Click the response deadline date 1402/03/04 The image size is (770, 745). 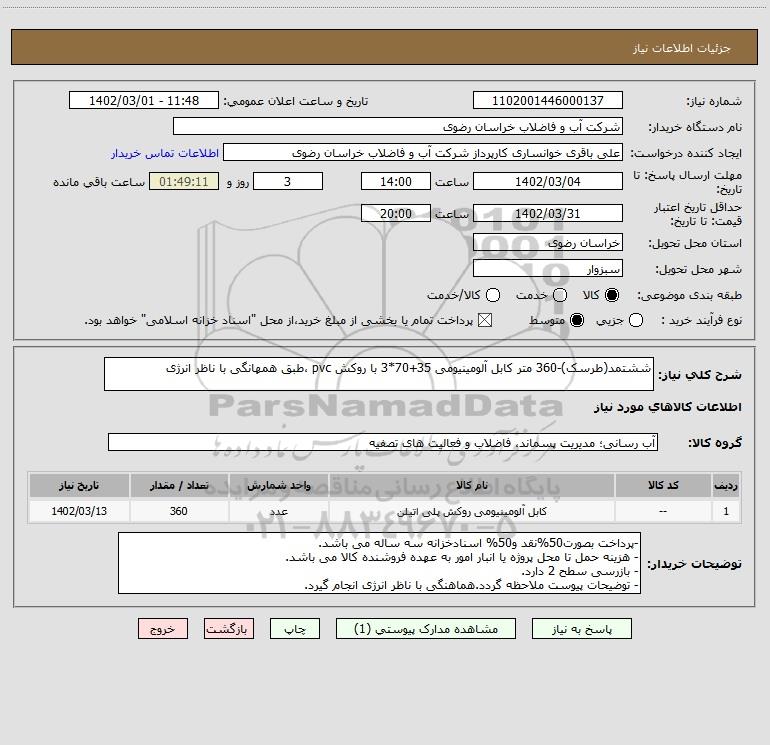point(548,181)
